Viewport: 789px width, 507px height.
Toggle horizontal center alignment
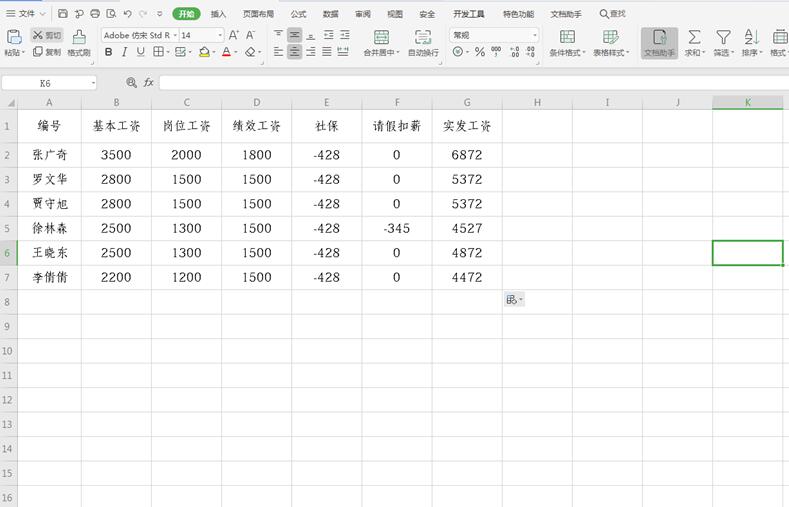pos(294,52)
